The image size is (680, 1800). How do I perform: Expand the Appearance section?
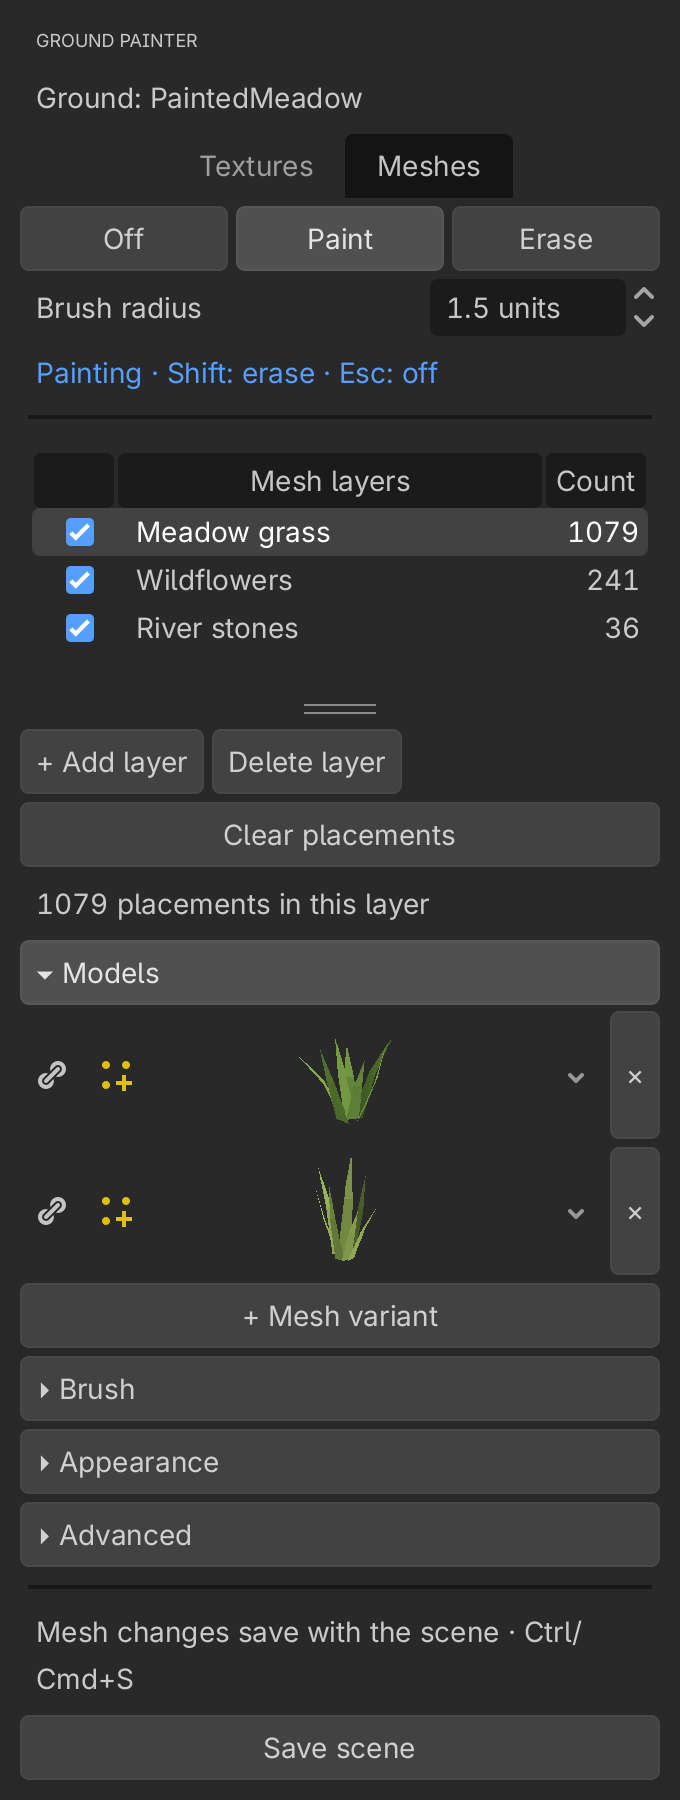coord(340,1462)
